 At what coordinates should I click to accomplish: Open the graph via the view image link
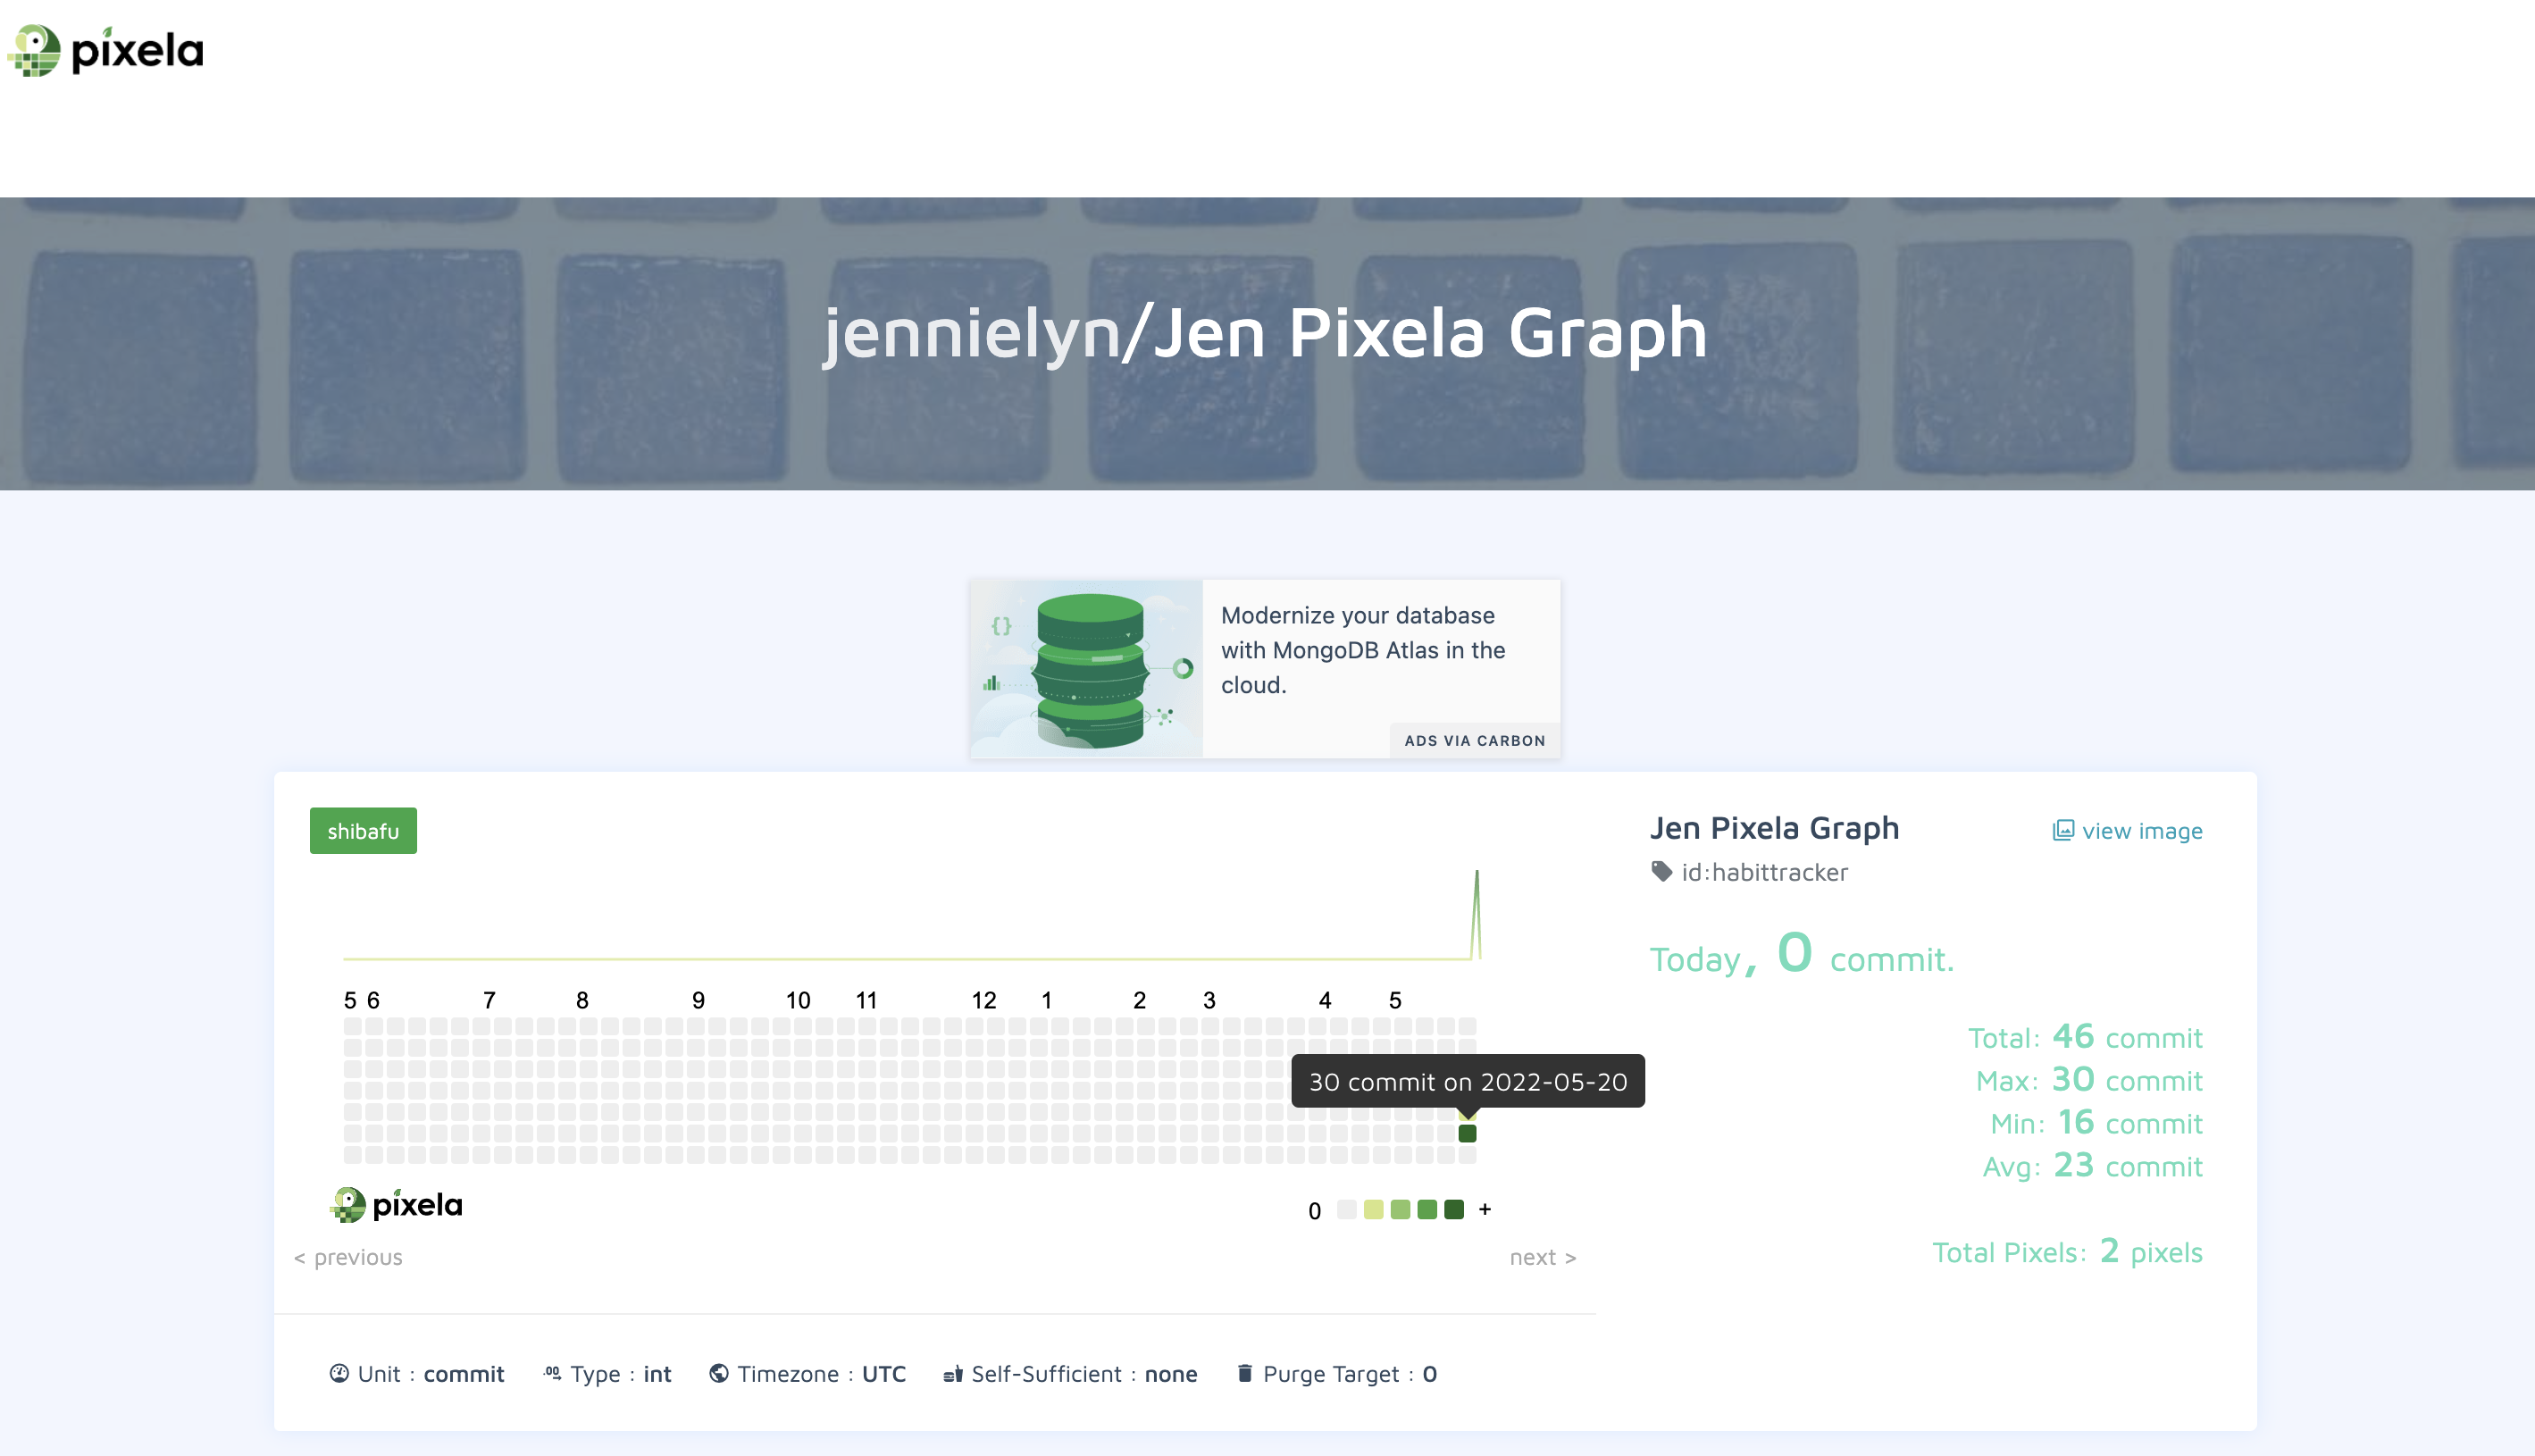click(2142, 830)
